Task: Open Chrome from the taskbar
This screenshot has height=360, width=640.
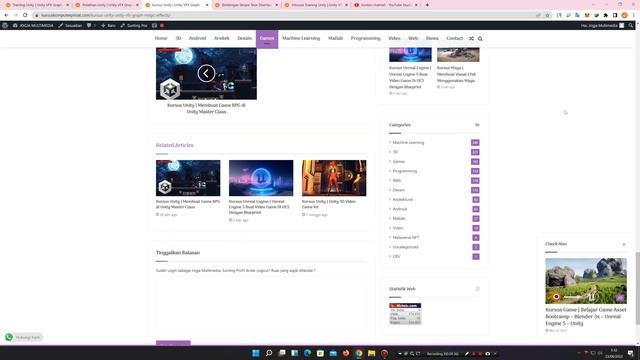Action: point(359,353)
